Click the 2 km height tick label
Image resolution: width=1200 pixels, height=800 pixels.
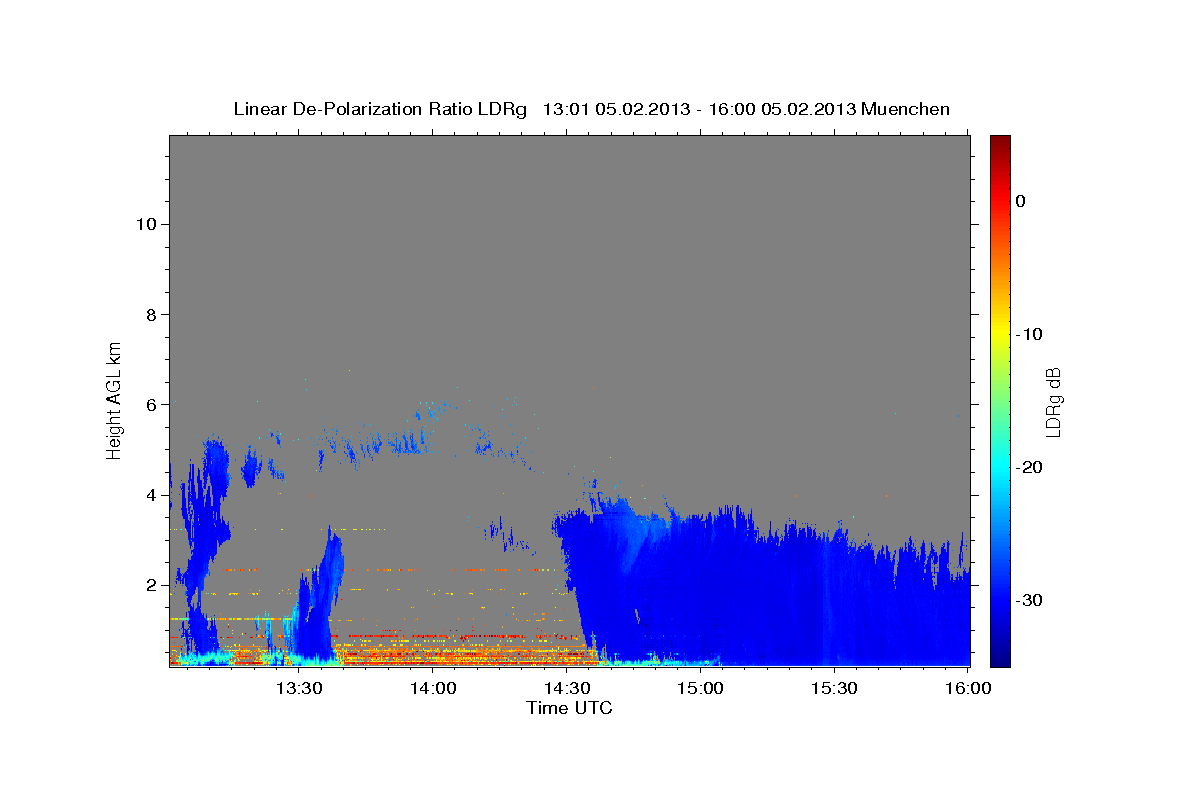pos(150,585)
